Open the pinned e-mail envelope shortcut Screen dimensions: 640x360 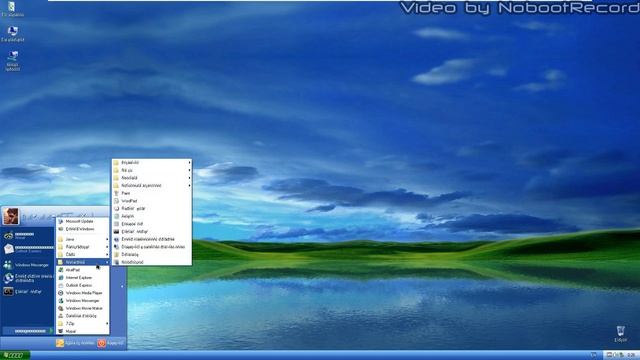pyautogui.click(x=27, y=249)
